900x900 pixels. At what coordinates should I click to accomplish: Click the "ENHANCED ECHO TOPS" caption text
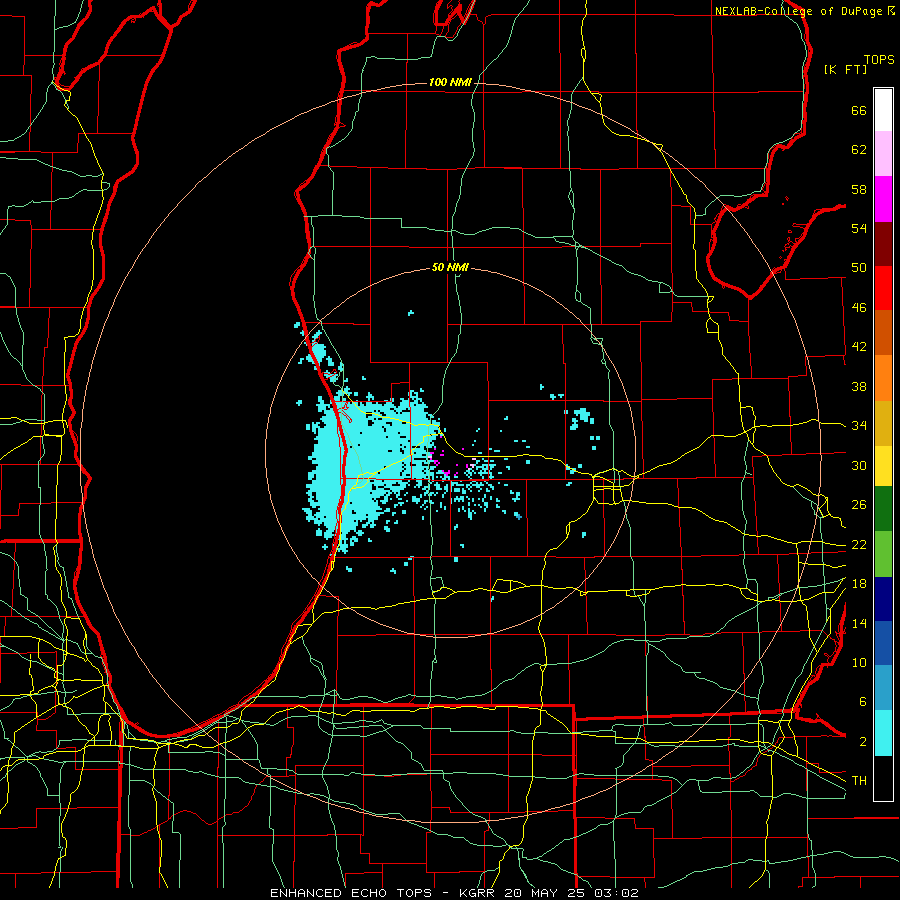tap(350, 893)
